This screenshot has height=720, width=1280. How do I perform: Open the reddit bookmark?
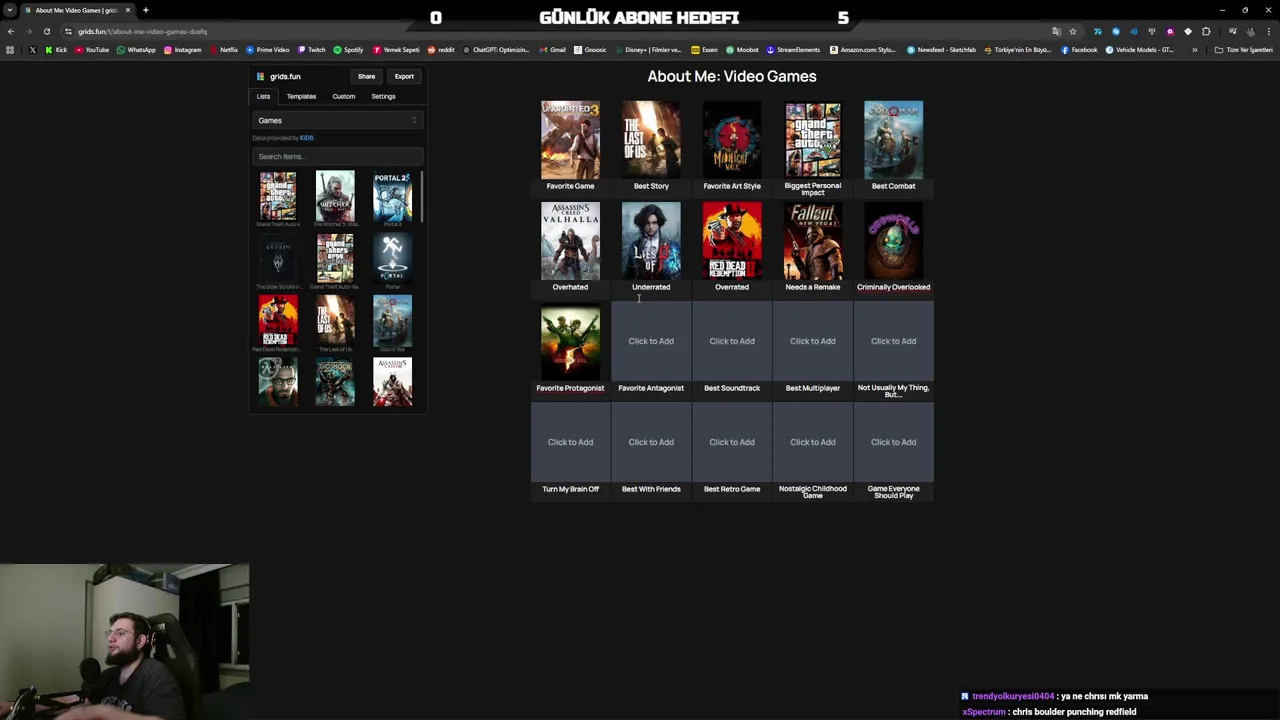tap(441, 50)
